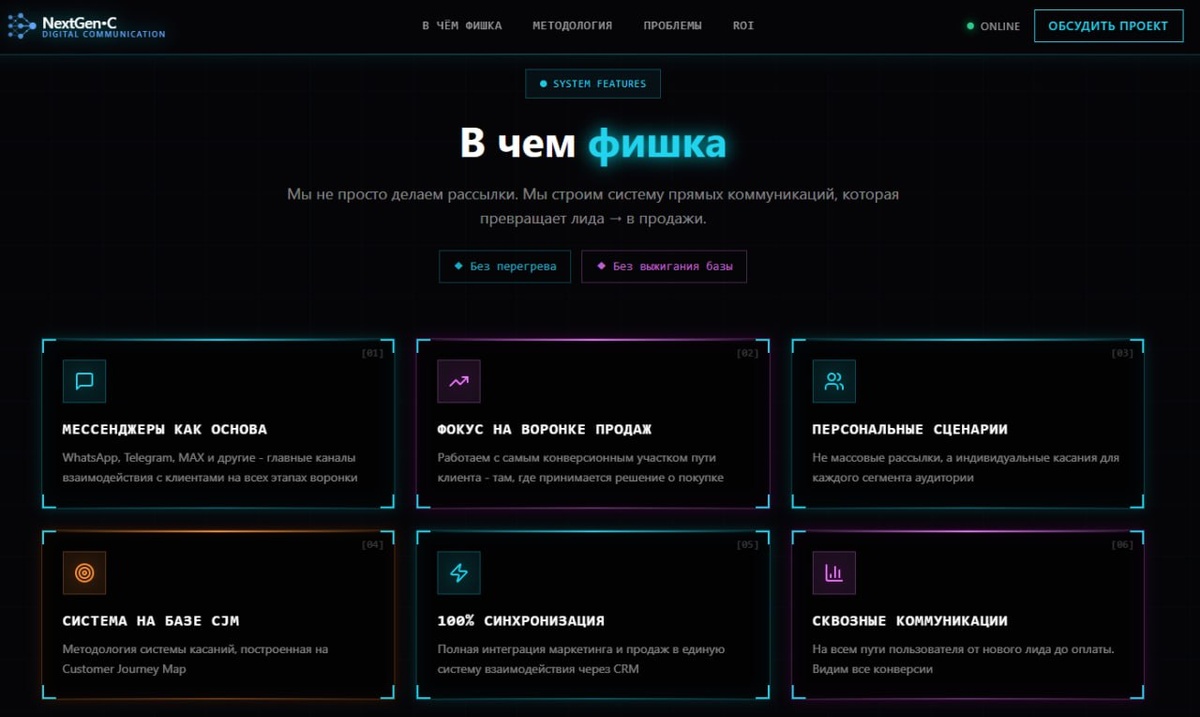
Task: Click the bar chart icon in card 06
Action: [x=834, y=573]
